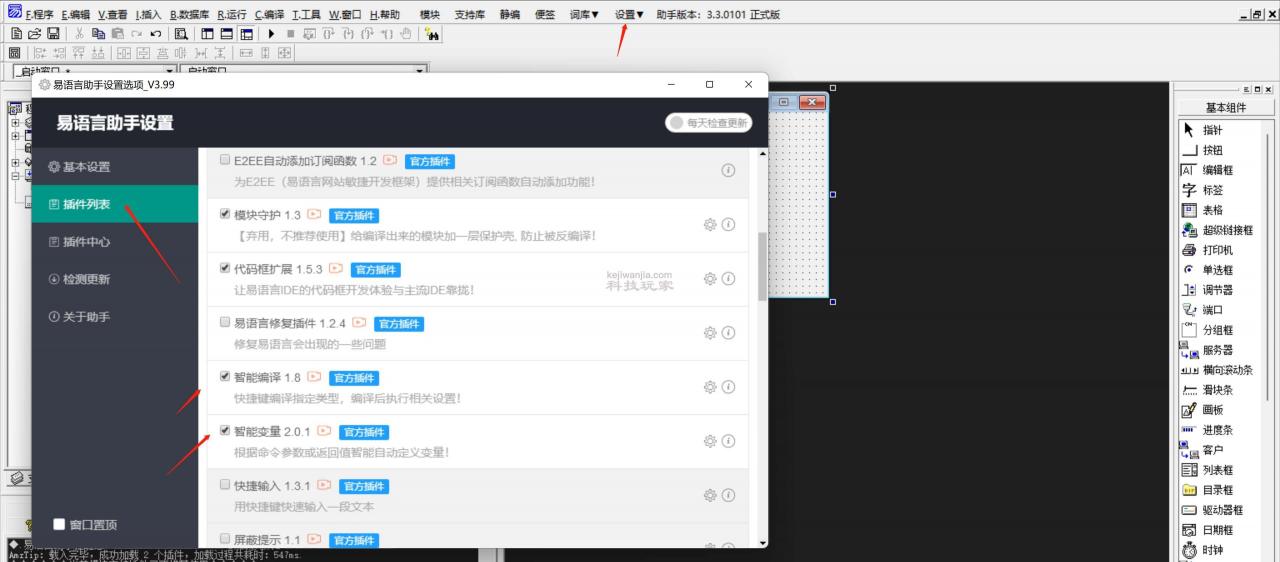
Task: Open the second 启动窗口 combo box
Action: (x=304, y=71)
